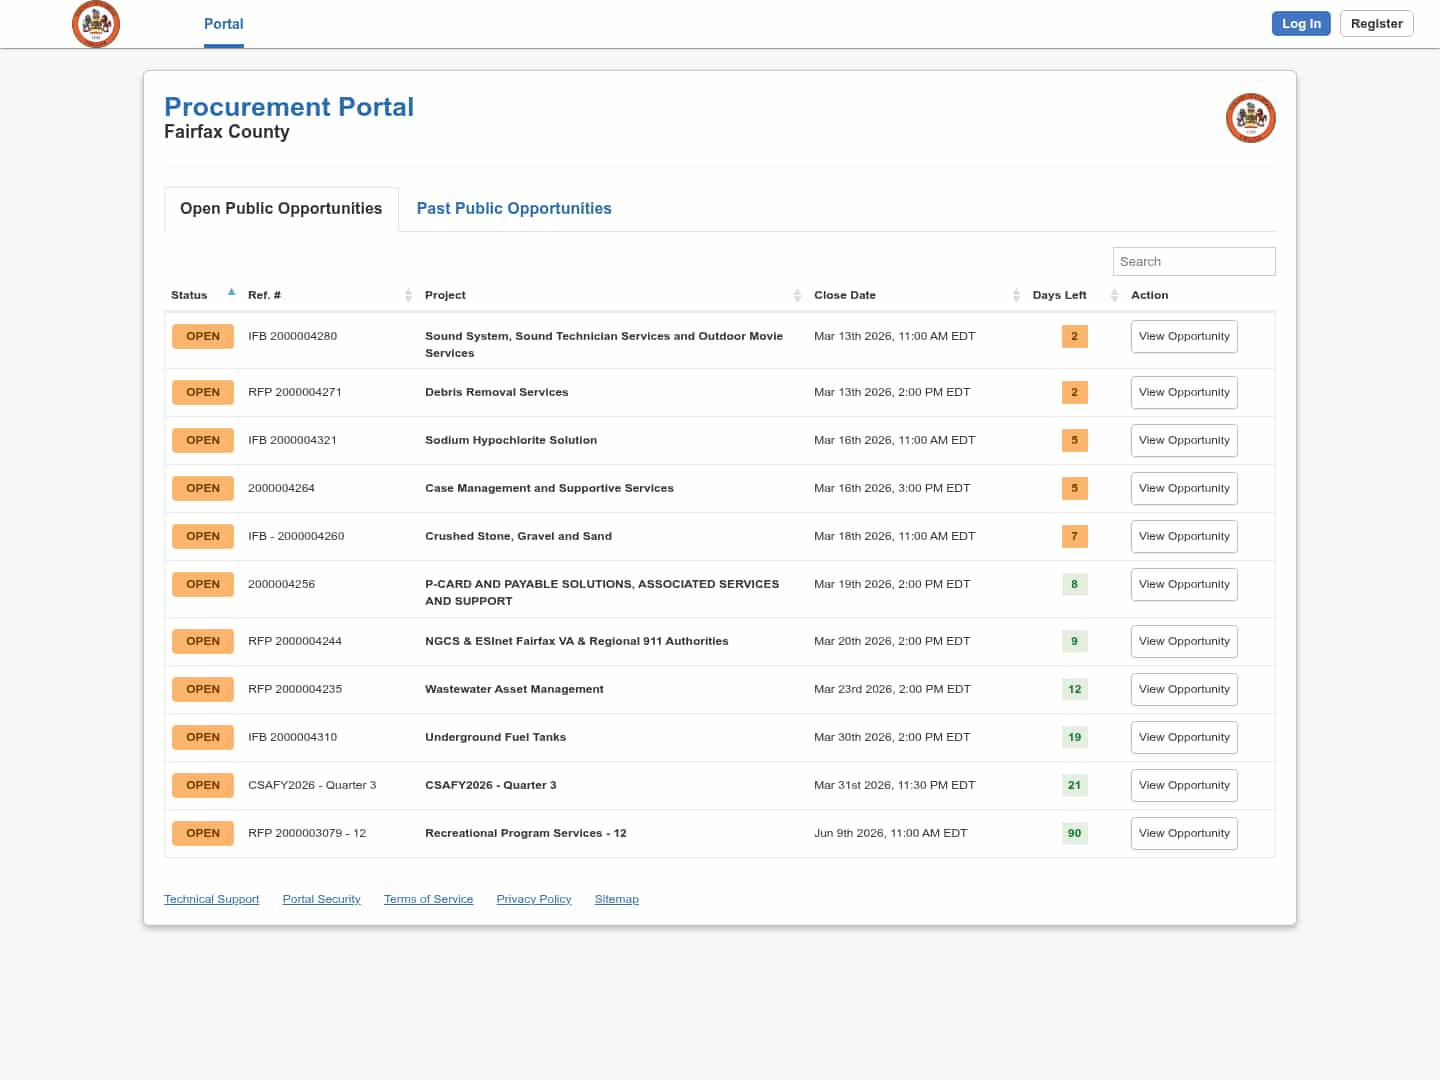Sort table by Status column arrow

231,294
